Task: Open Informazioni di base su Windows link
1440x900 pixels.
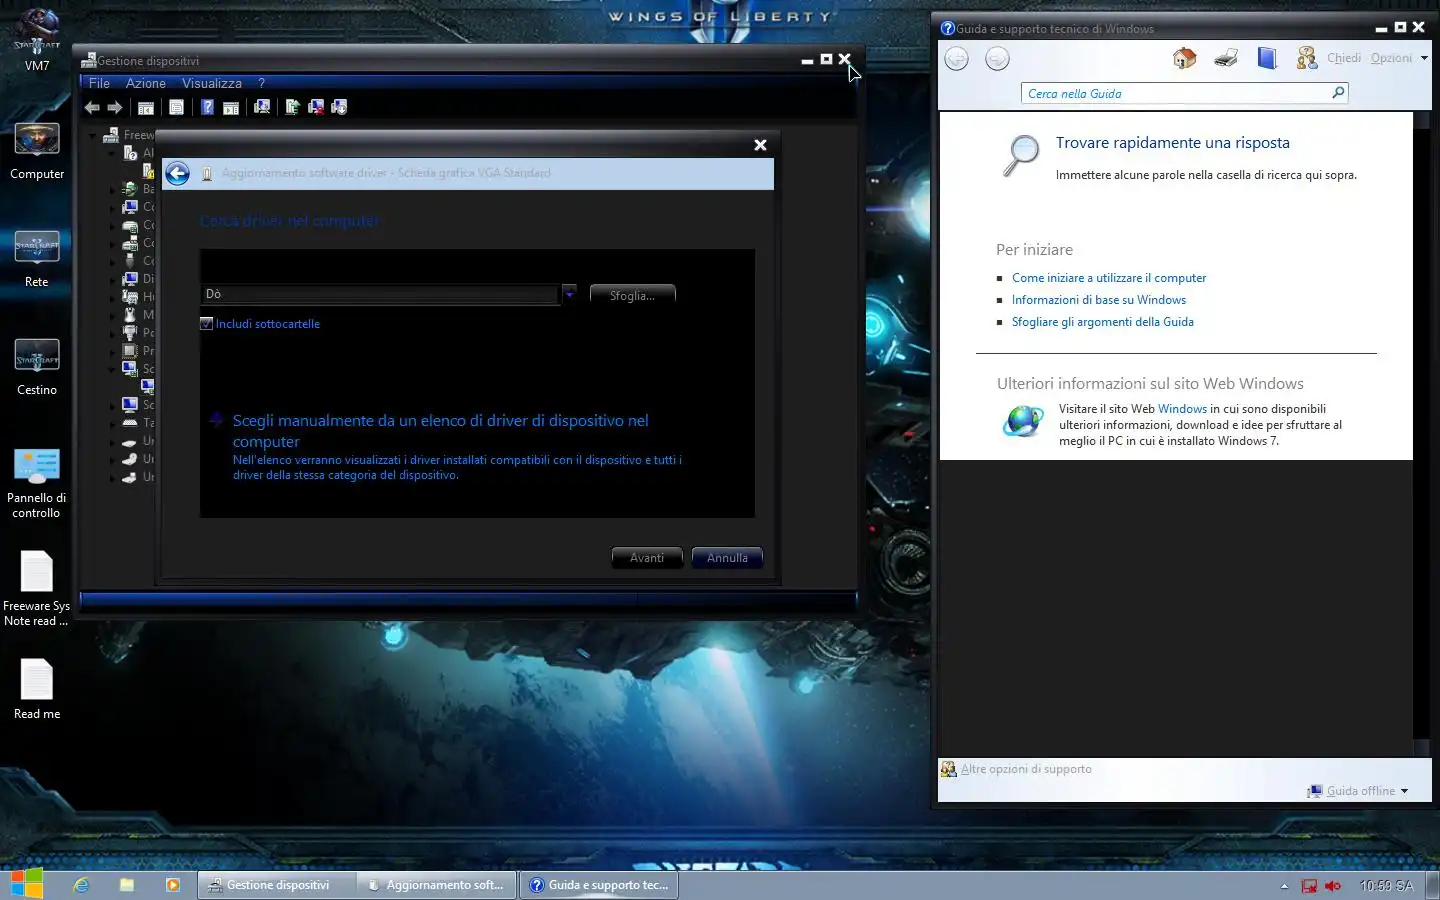Action: click(1099, 300)
